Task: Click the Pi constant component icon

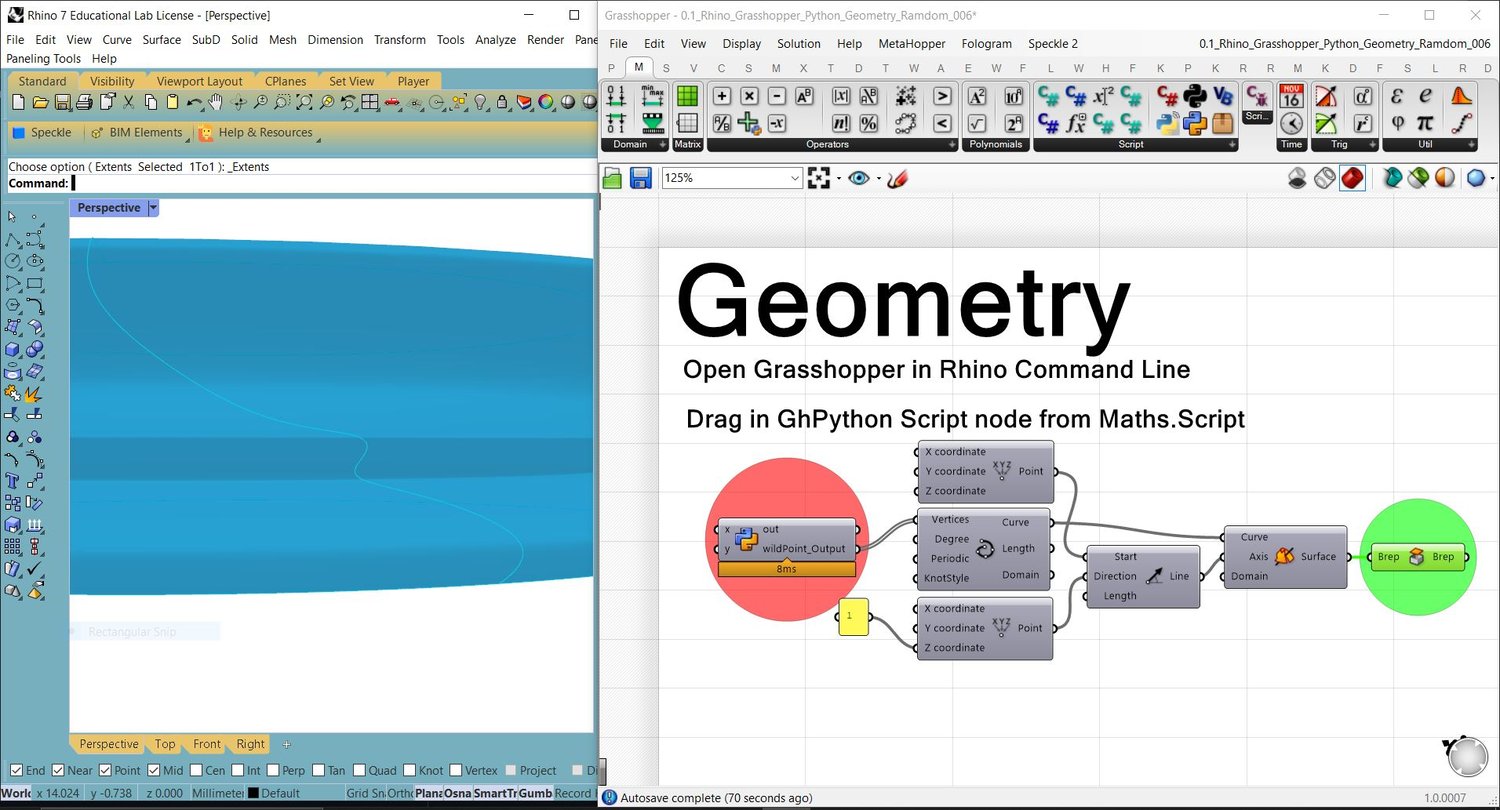Action: 1426,123
